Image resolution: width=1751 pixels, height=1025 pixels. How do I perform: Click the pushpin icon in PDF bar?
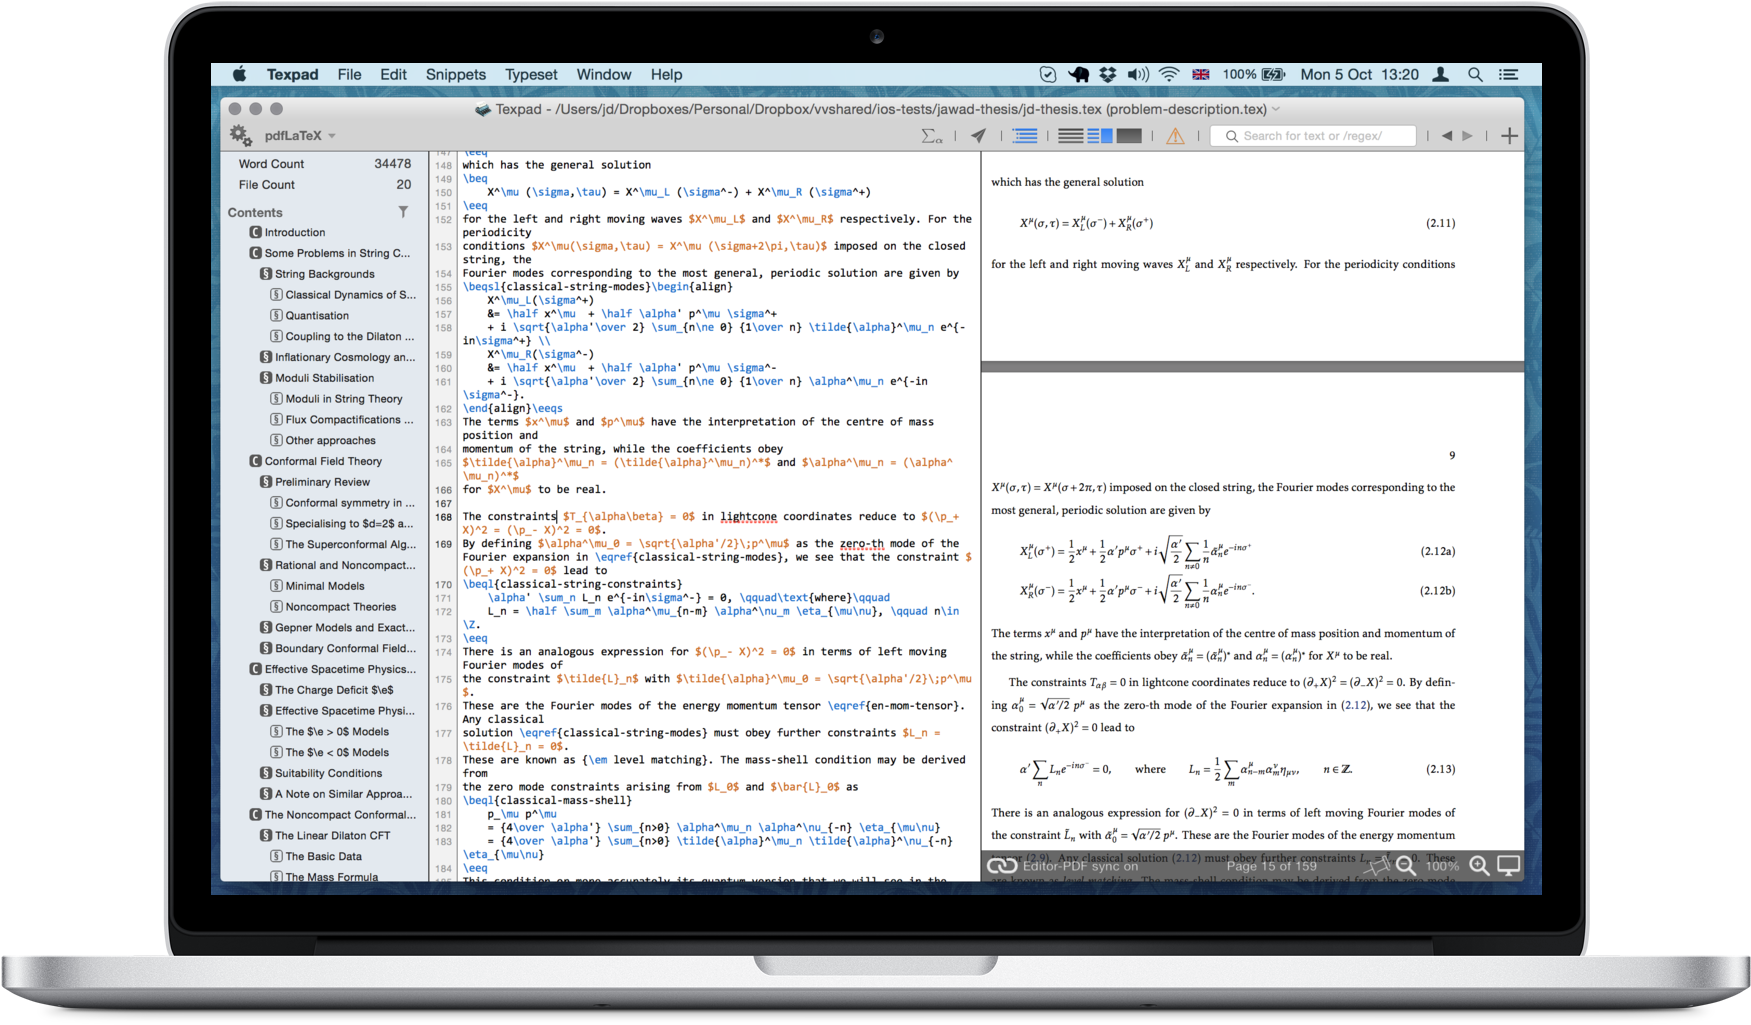pos(1378,866)
